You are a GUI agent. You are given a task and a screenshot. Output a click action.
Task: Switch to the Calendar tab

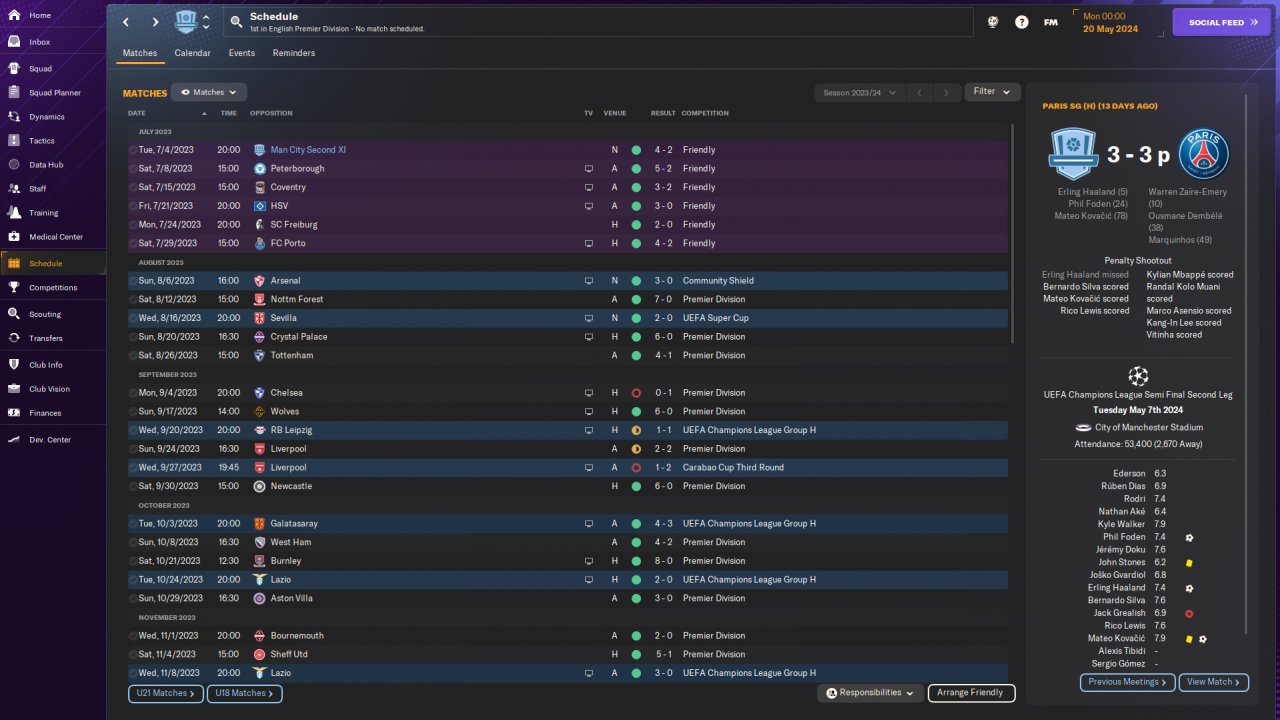[192, 53]
